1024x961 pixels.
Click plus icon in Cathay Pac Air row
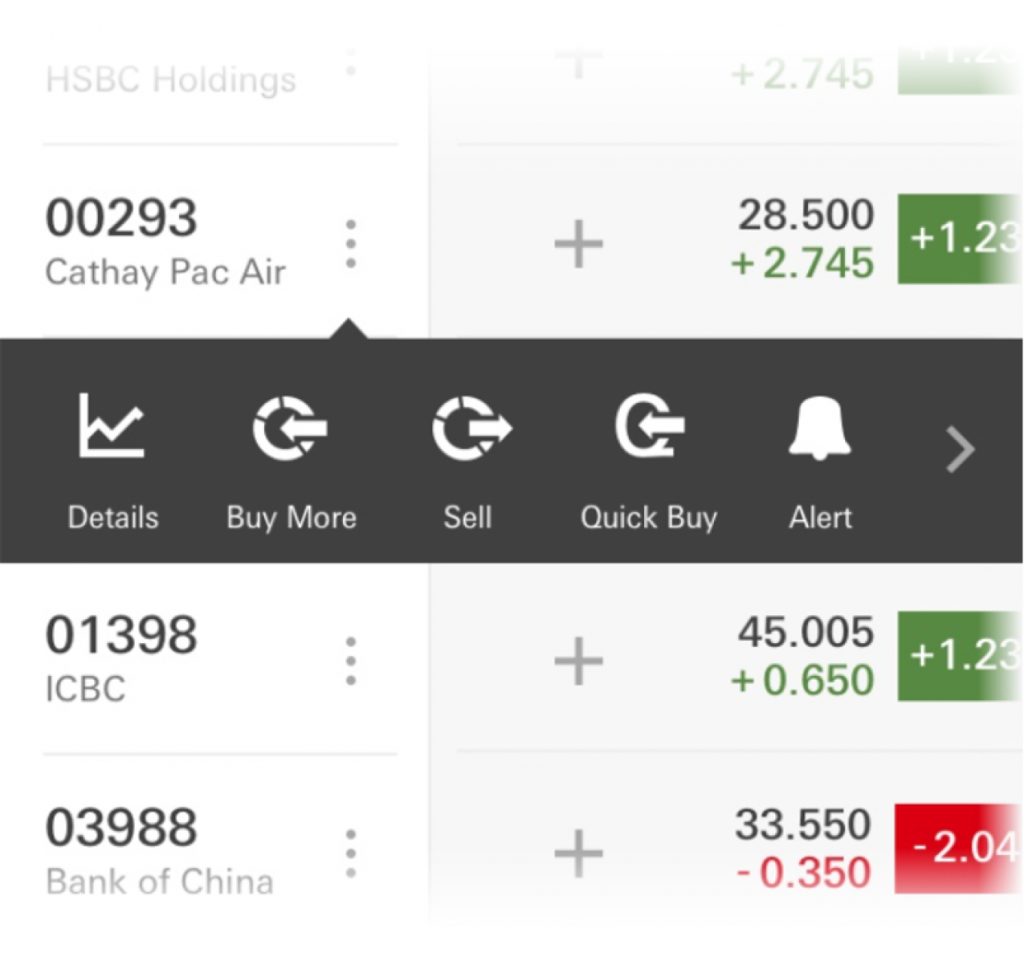coord(579,244)
